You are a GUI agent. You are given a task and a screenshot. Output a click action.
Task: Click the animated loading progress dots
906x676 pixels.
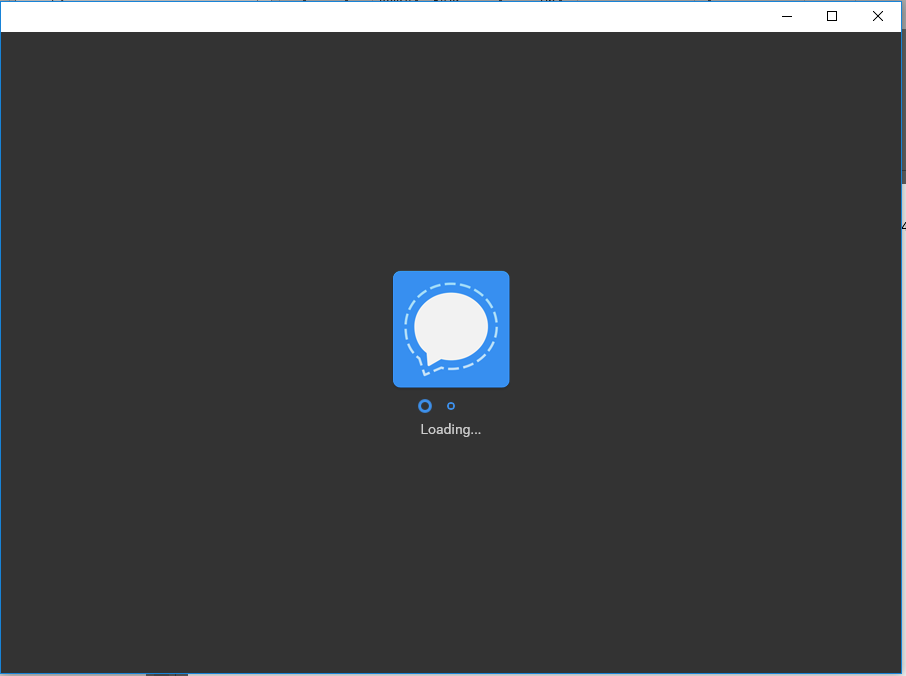tap(437, 406)
